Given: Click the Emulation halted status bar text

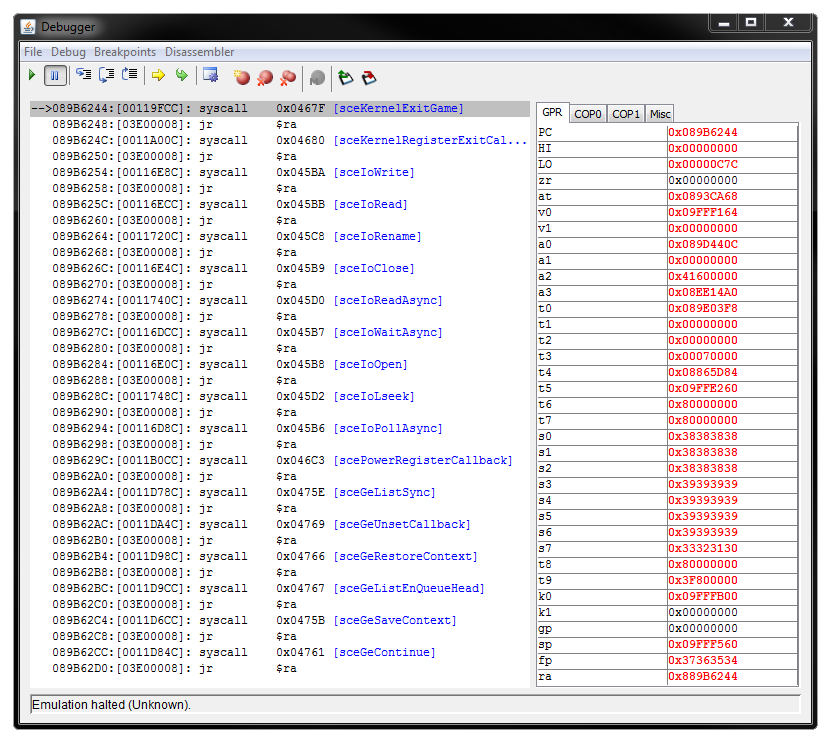Looking at the screenshot, I should pos(111,705).
